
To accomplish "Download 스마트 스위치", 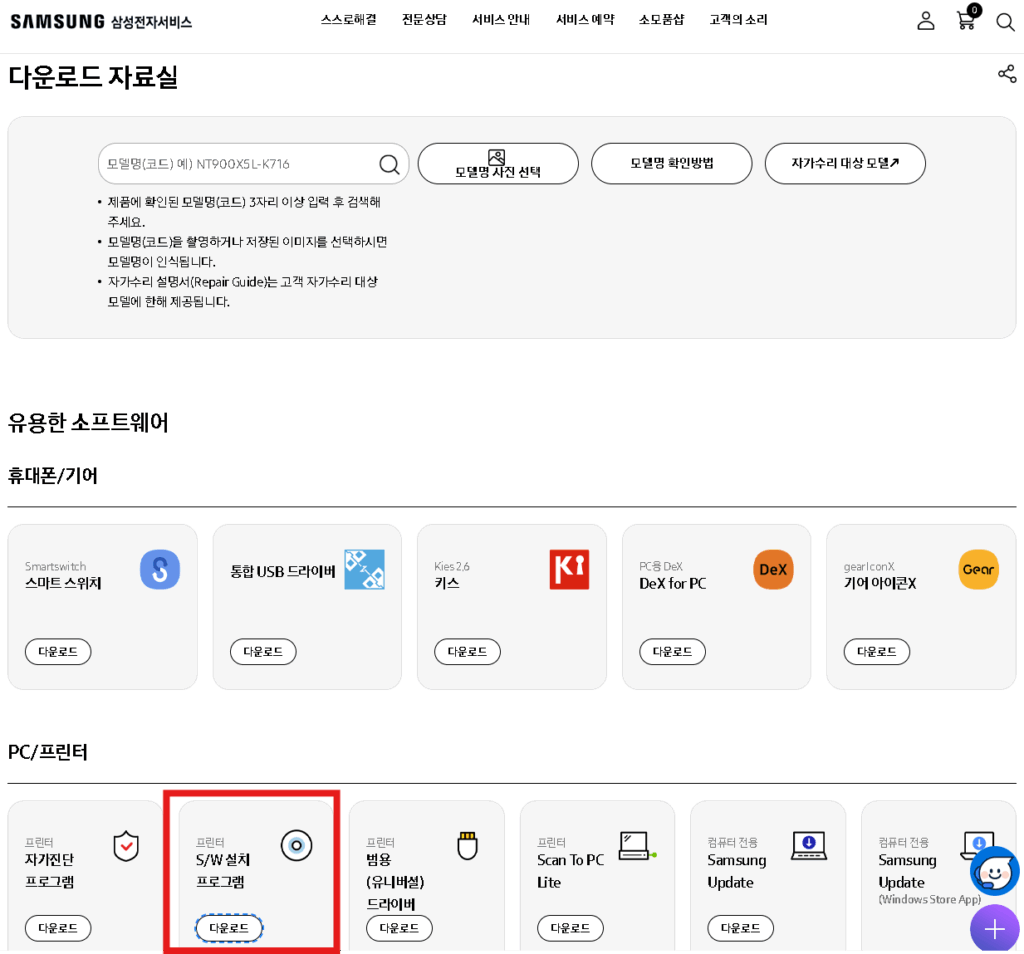I will 58,652.
